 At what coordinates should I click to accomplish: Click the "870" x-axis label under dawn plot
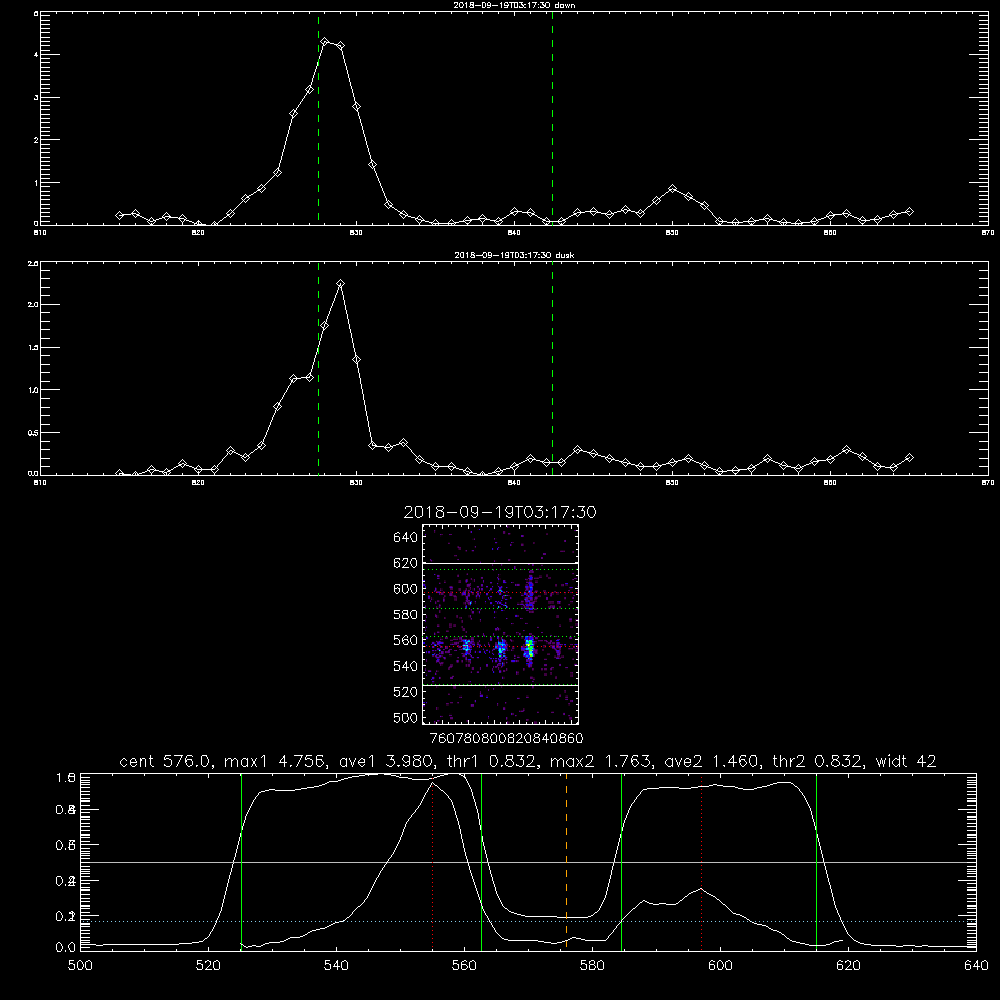pyautogui.click(x=988, y=233)
